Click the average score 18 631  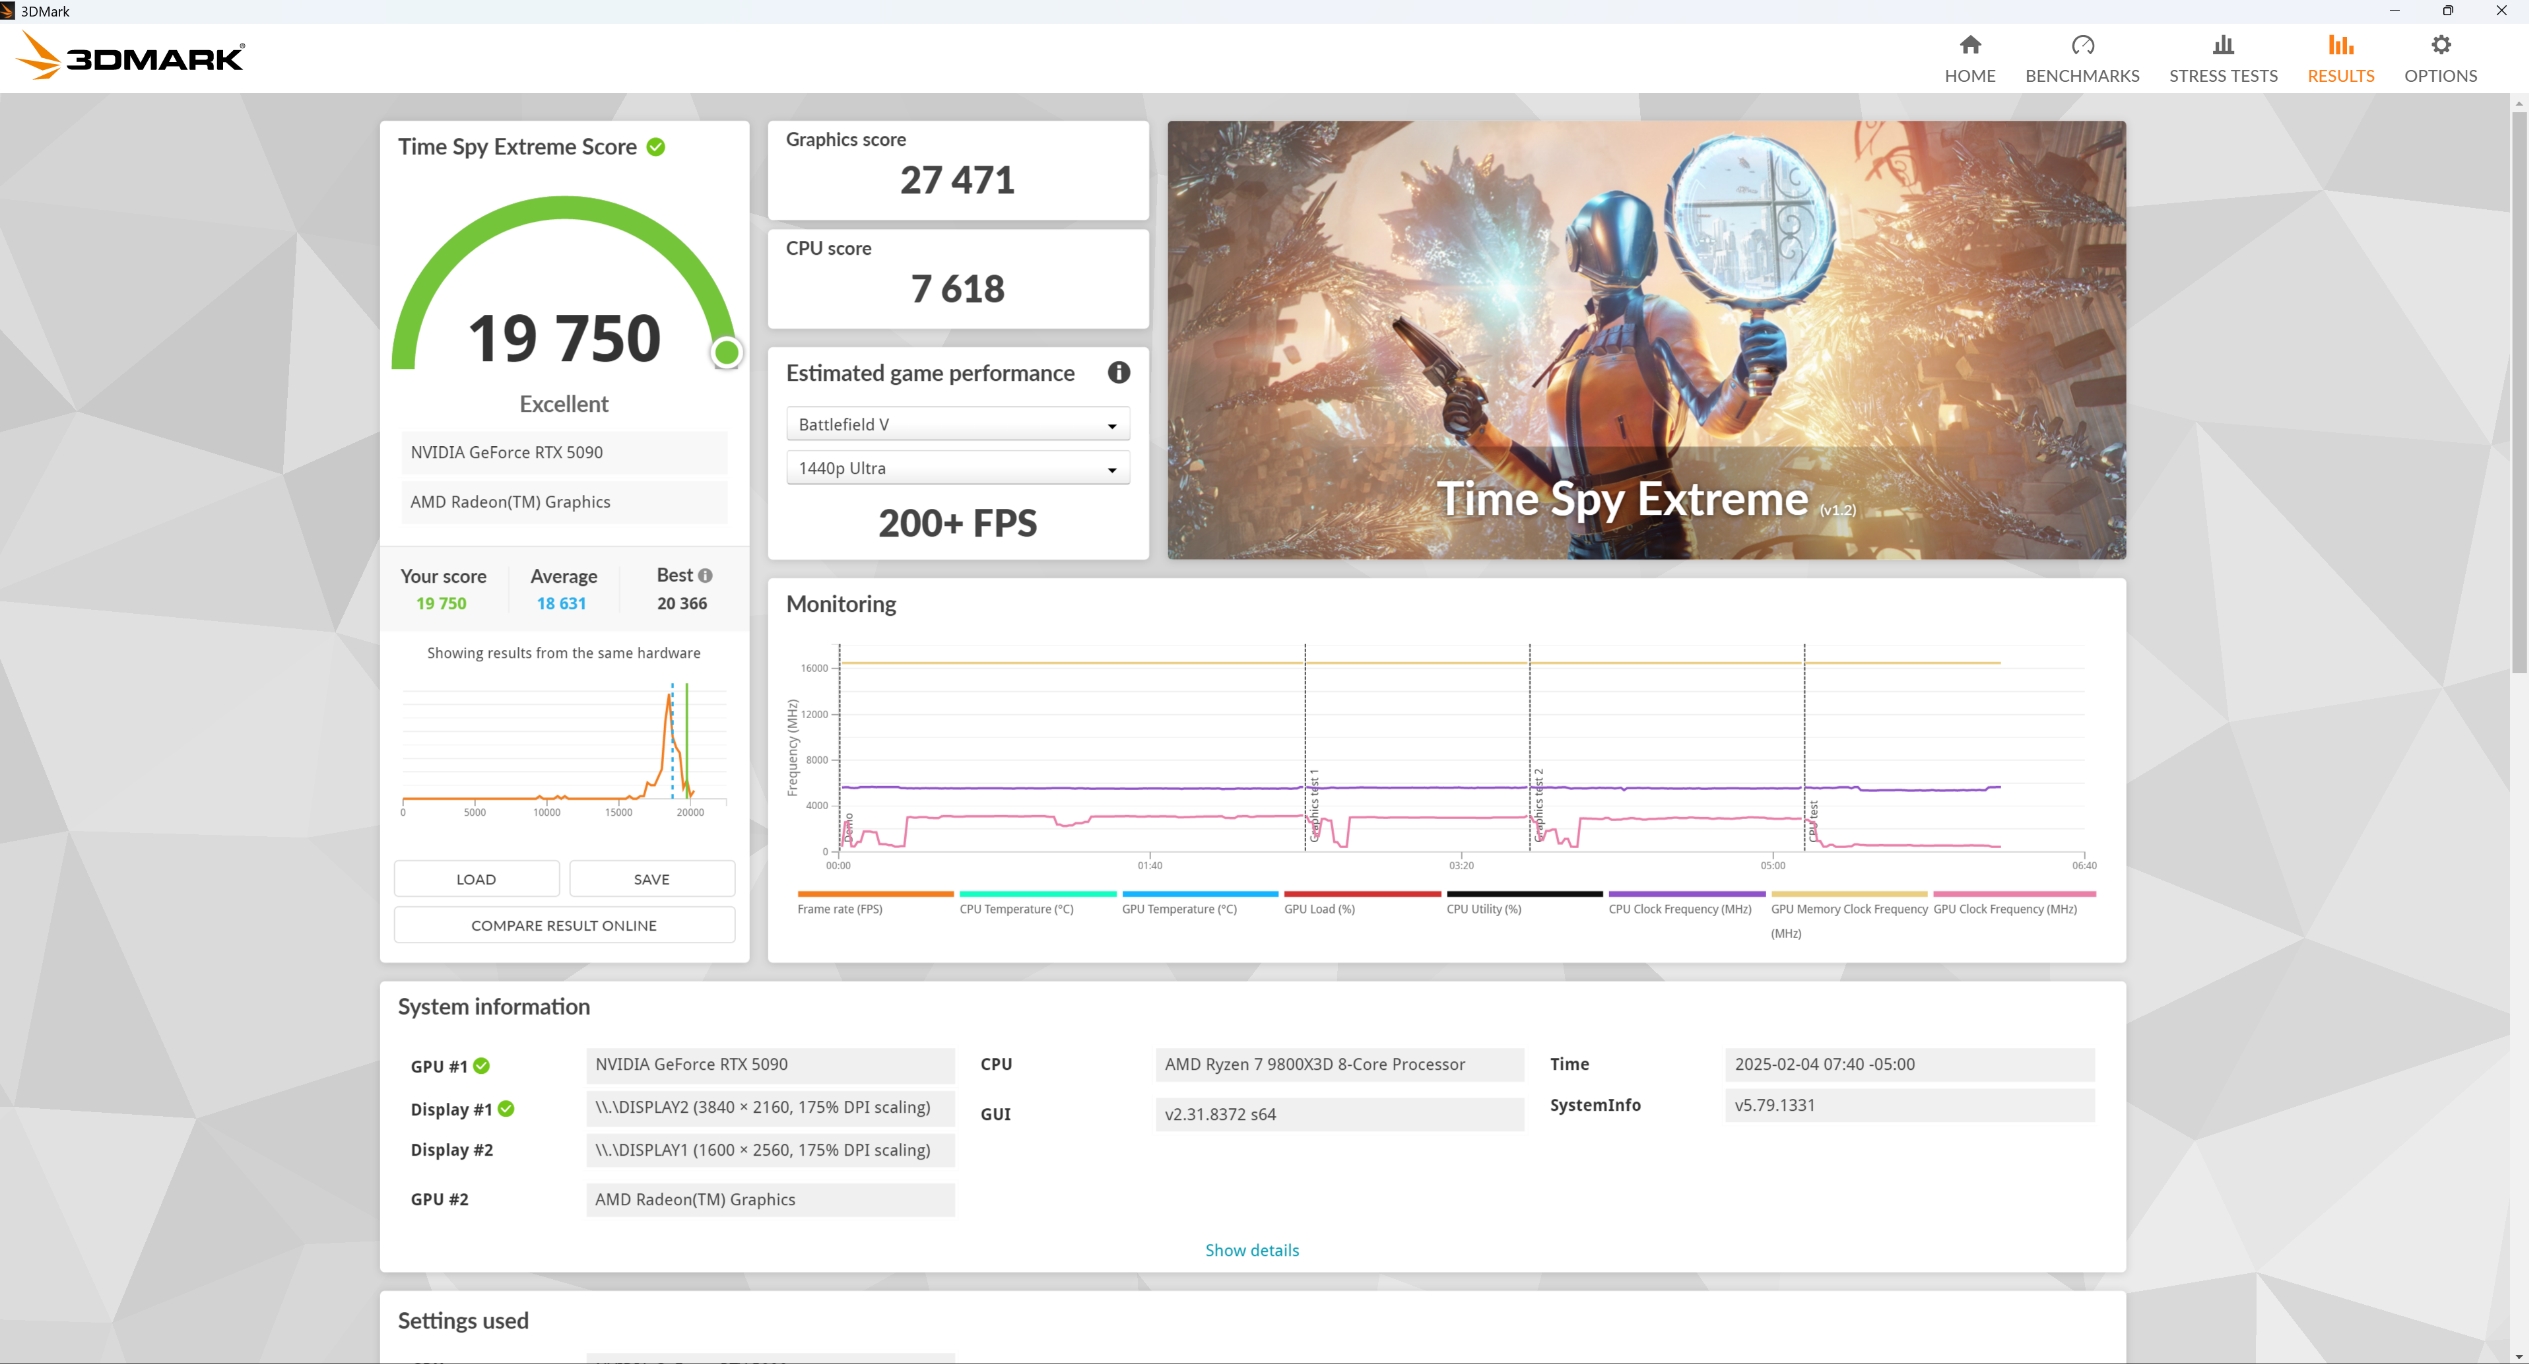pos(562,603)
